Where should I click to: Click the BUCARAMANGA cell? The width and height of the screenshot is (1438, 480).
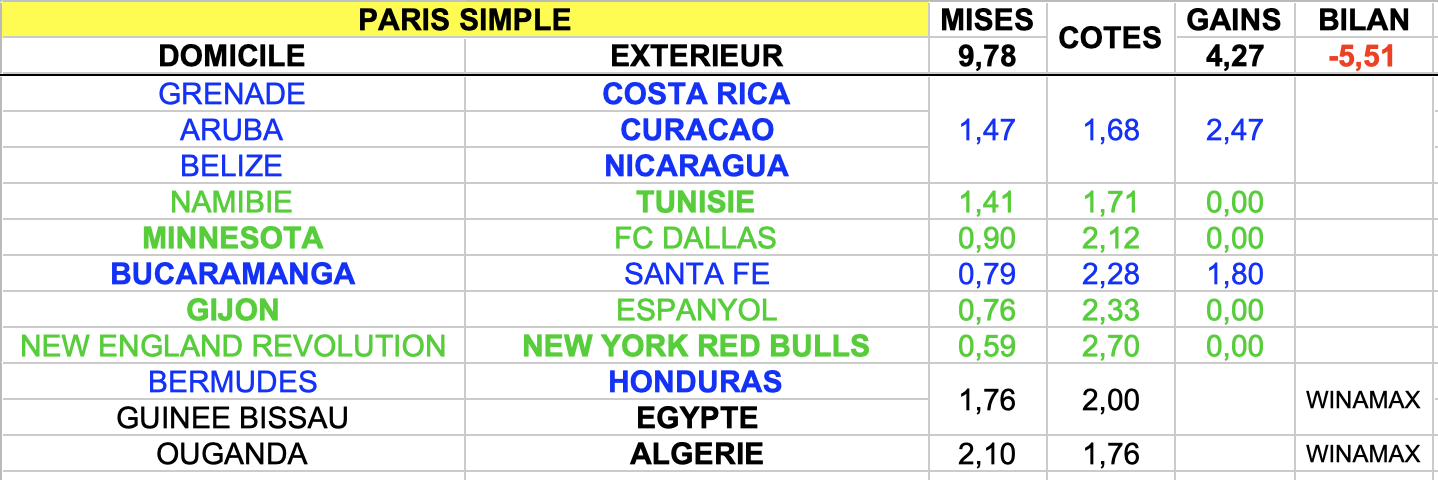[x=232, y=274]
